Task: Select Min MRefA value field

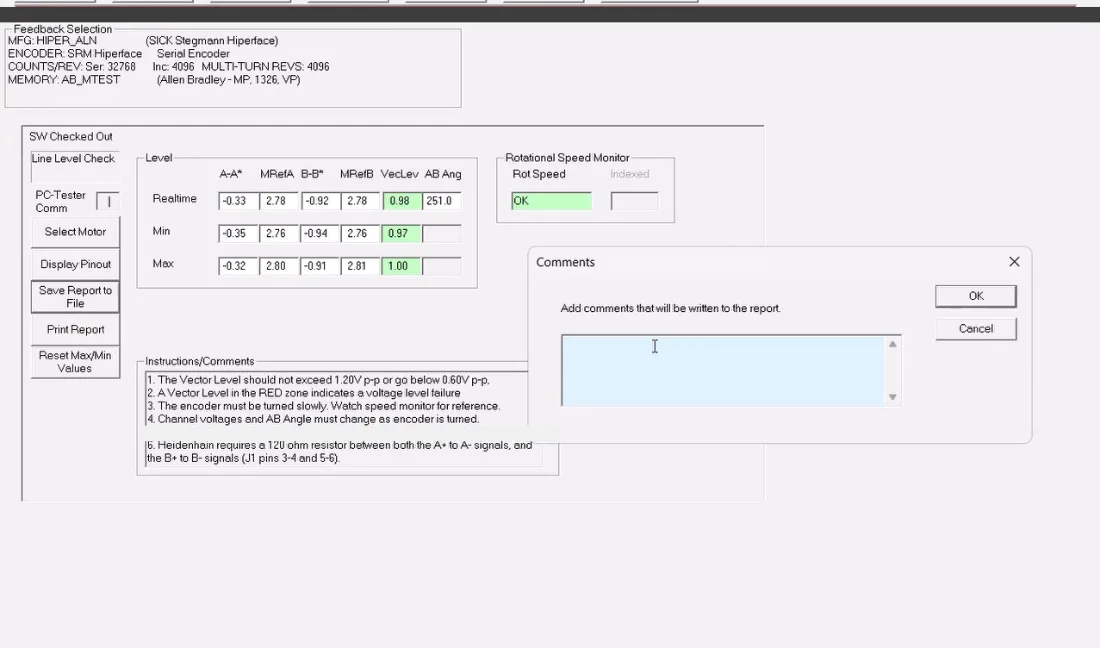Action: click(x=278, y=234)
